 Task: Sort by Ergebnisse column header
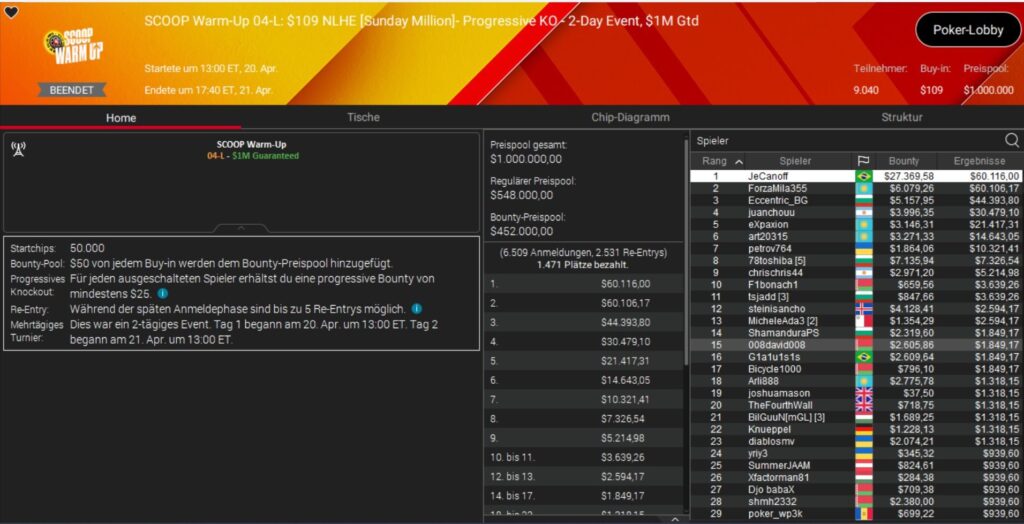point(979,161)
